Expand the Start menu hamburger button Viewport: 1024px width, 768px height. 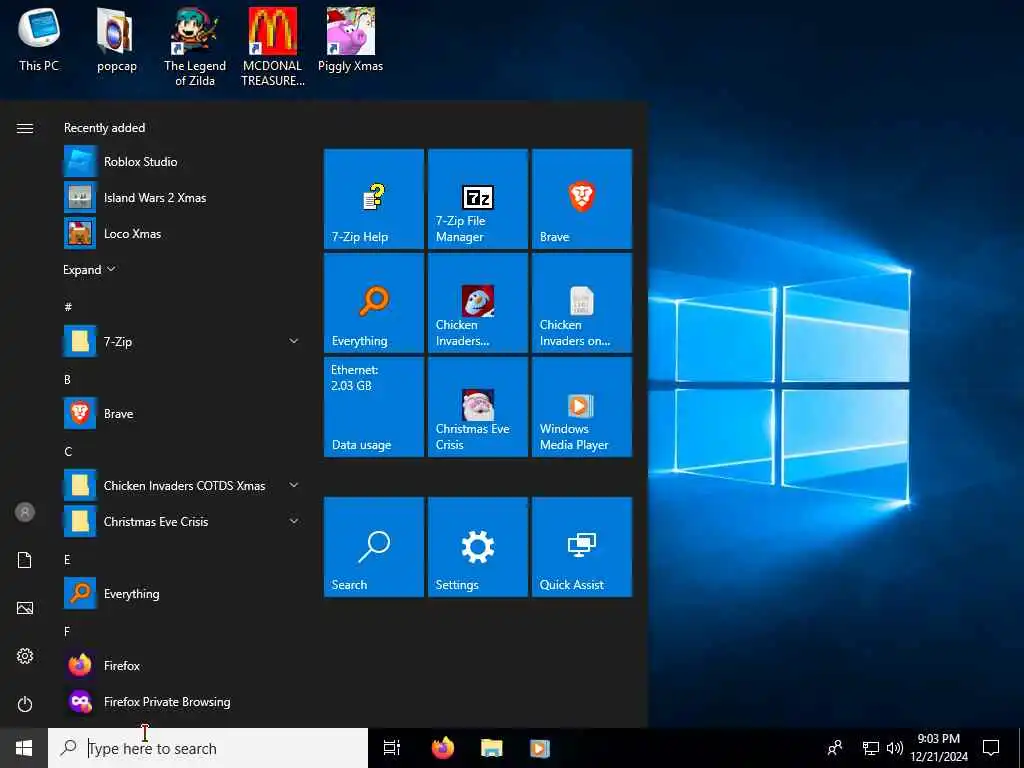click(25, 129)
